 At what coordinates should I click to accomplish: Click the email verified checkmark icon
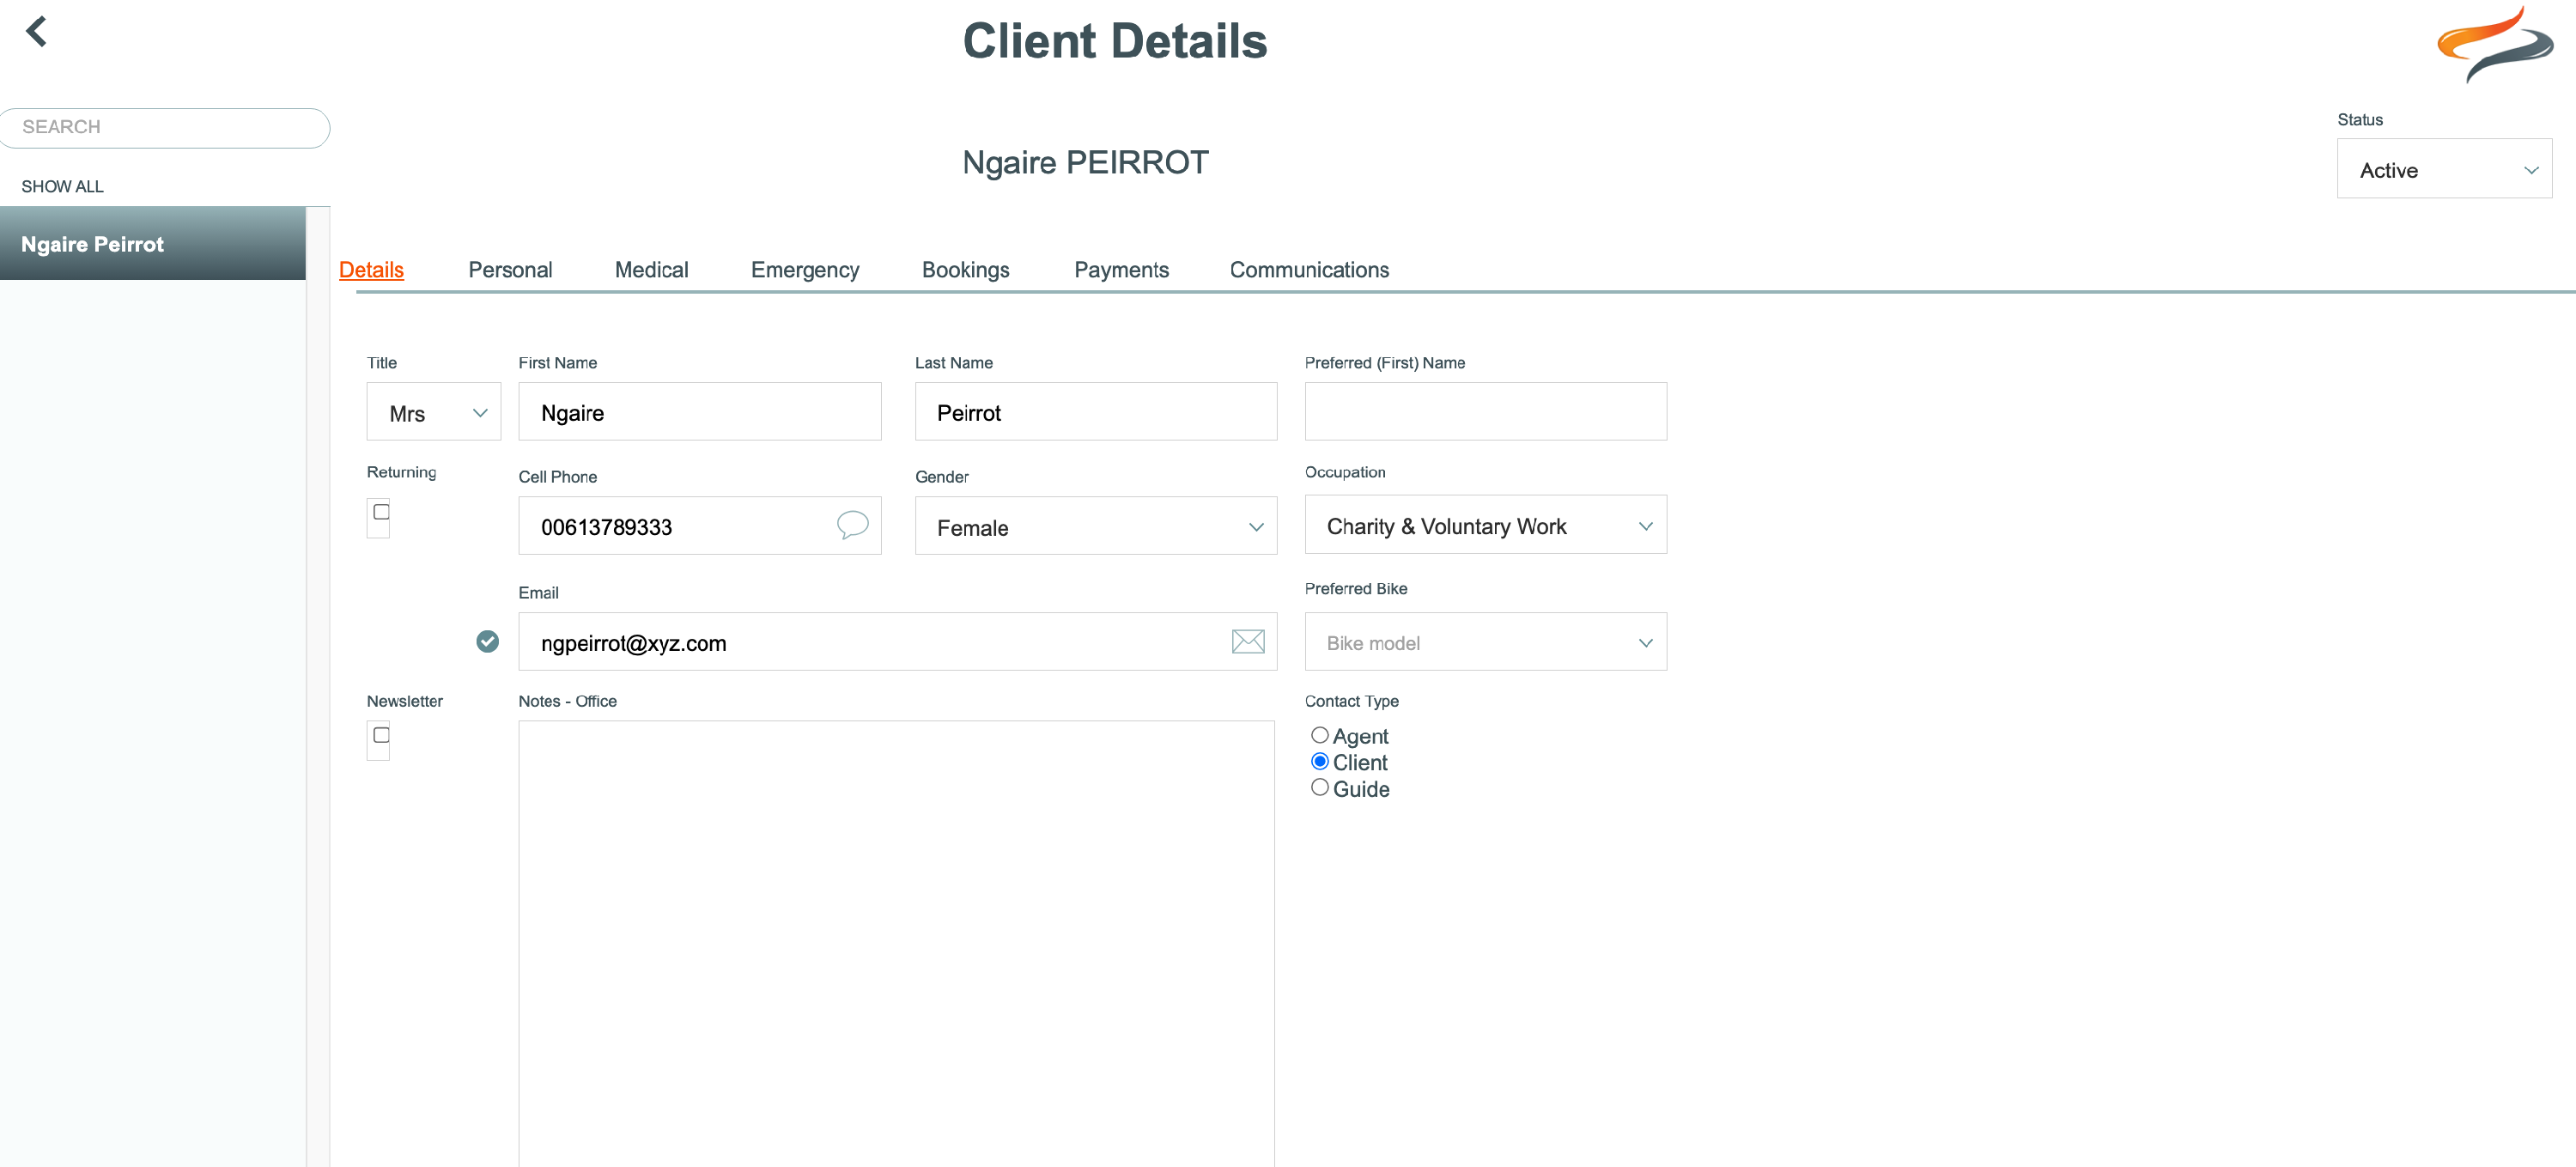tap(487, 641)
